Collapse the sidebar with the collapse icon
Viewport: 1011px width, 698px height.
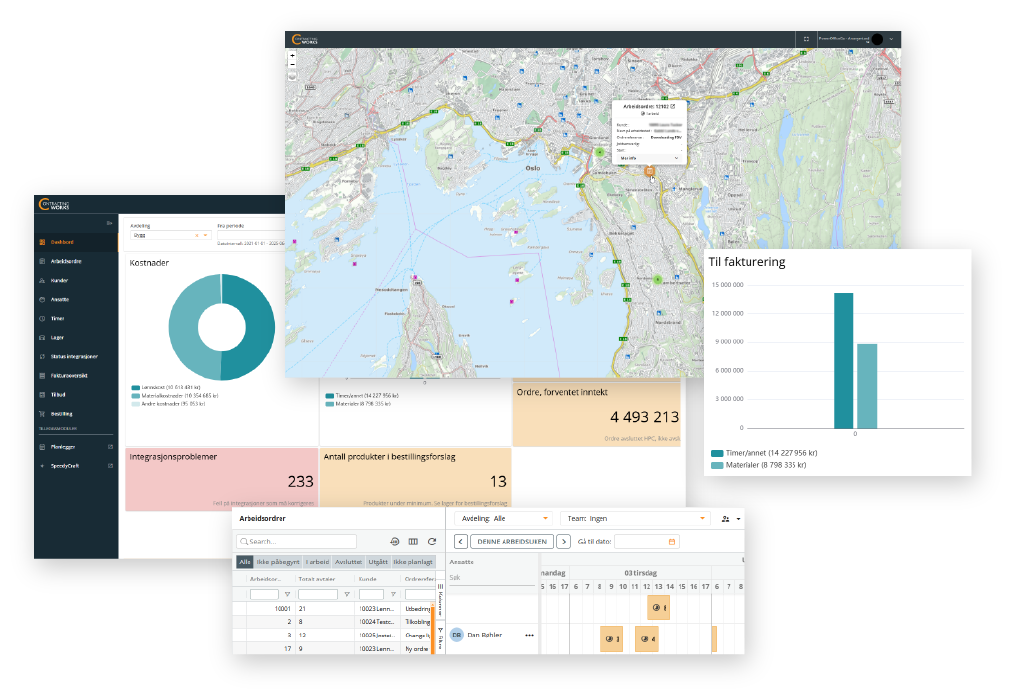point(109,222)
